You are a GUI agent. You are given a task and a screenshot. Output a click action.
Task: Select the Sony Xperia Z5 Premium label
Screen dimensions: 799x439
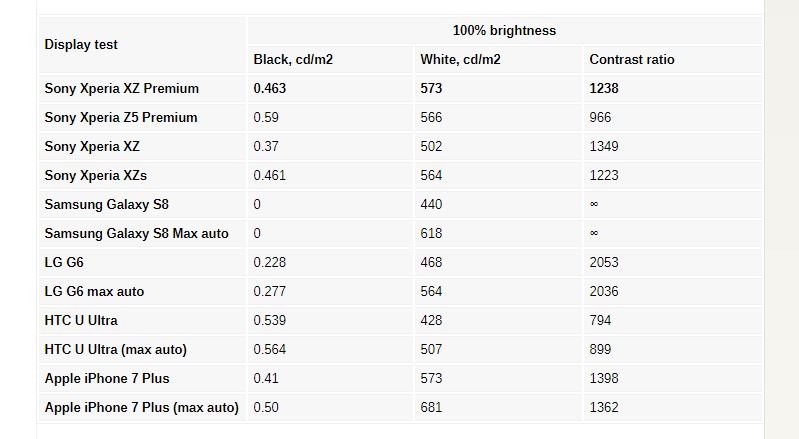coord(121,118)
